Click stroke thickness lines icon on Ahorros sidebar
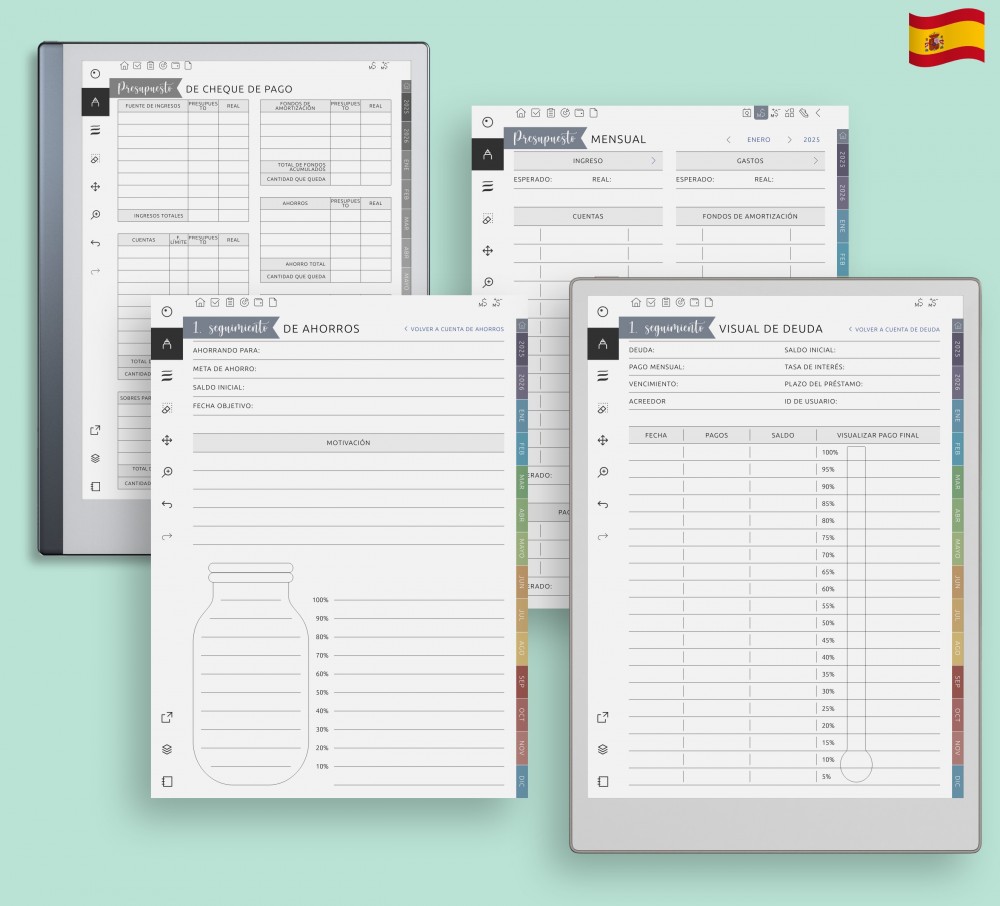1000x906 pixels. click(x=167, y=376)
